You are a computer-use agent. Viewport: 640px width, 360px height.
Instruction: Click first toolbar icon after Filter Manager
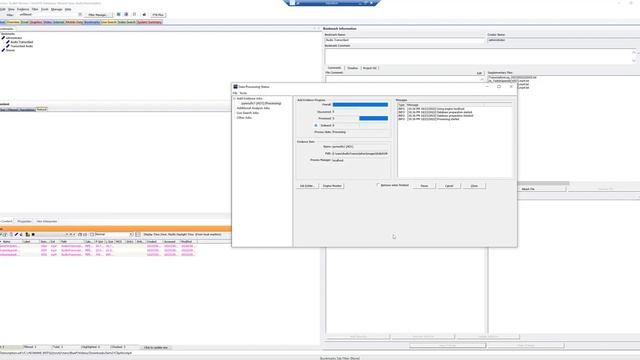tap(119, 14)
